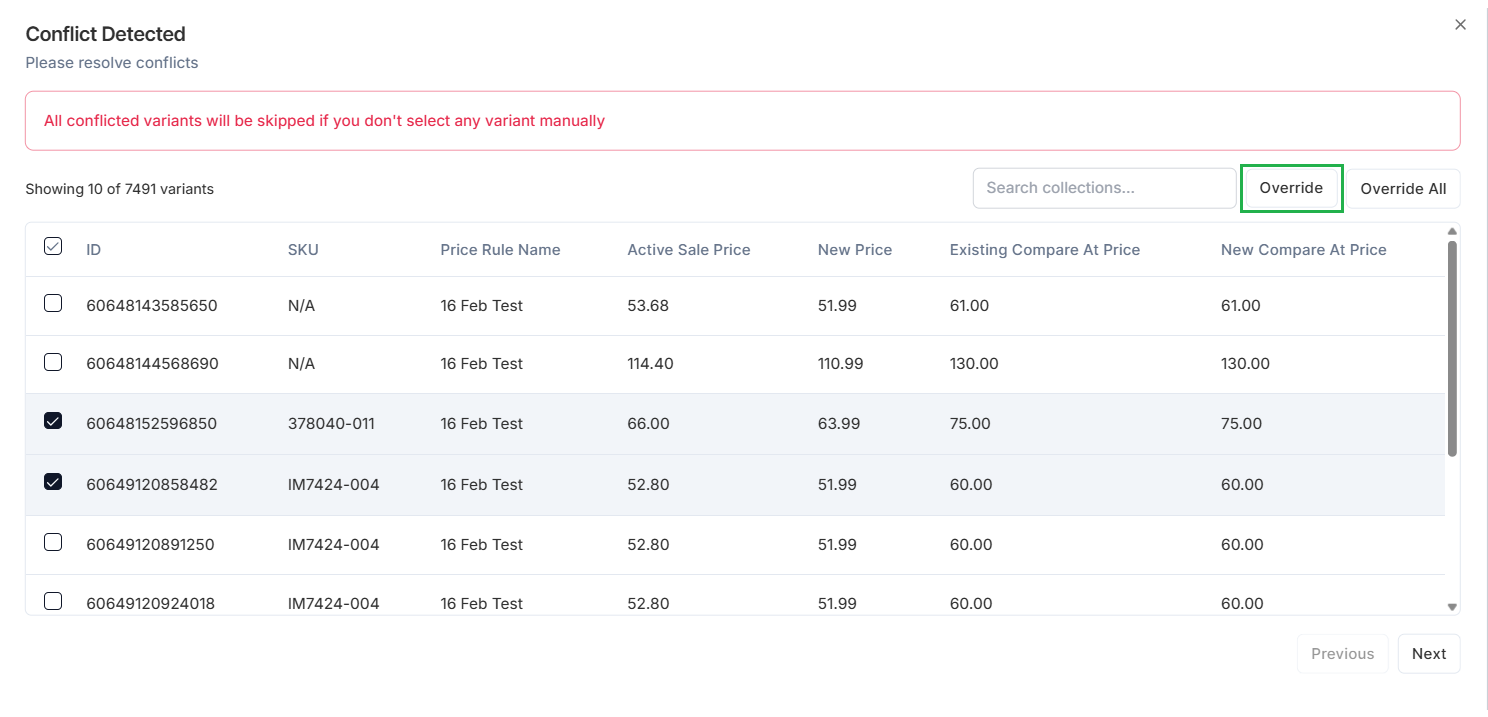Click the New Price 63.99

point(839,424)
